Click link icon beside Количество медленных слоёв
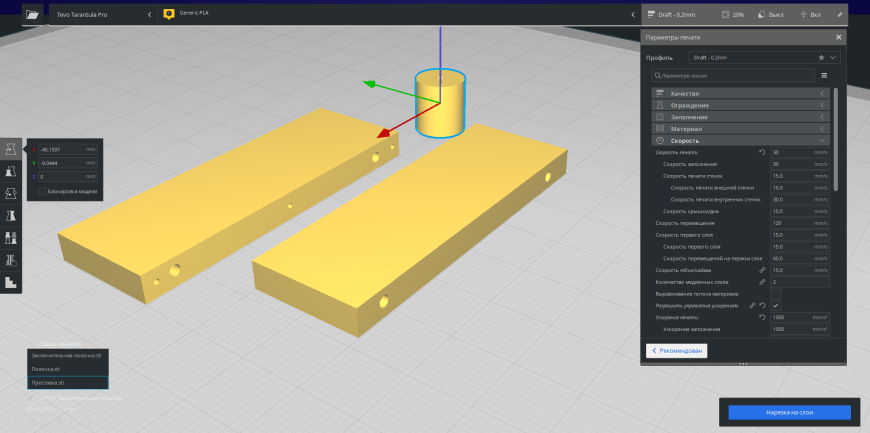This screenshot has height=433, width=870. pos(762,282)
